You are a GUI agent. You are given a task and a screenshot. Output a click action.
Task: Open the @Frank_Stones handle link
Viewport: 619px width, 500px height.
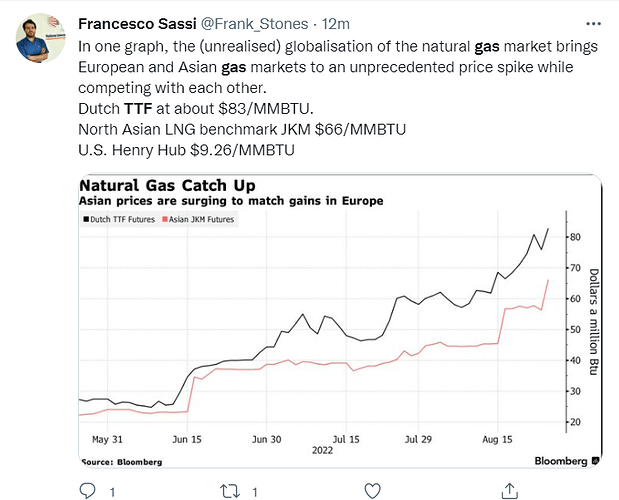coord(254,24)
